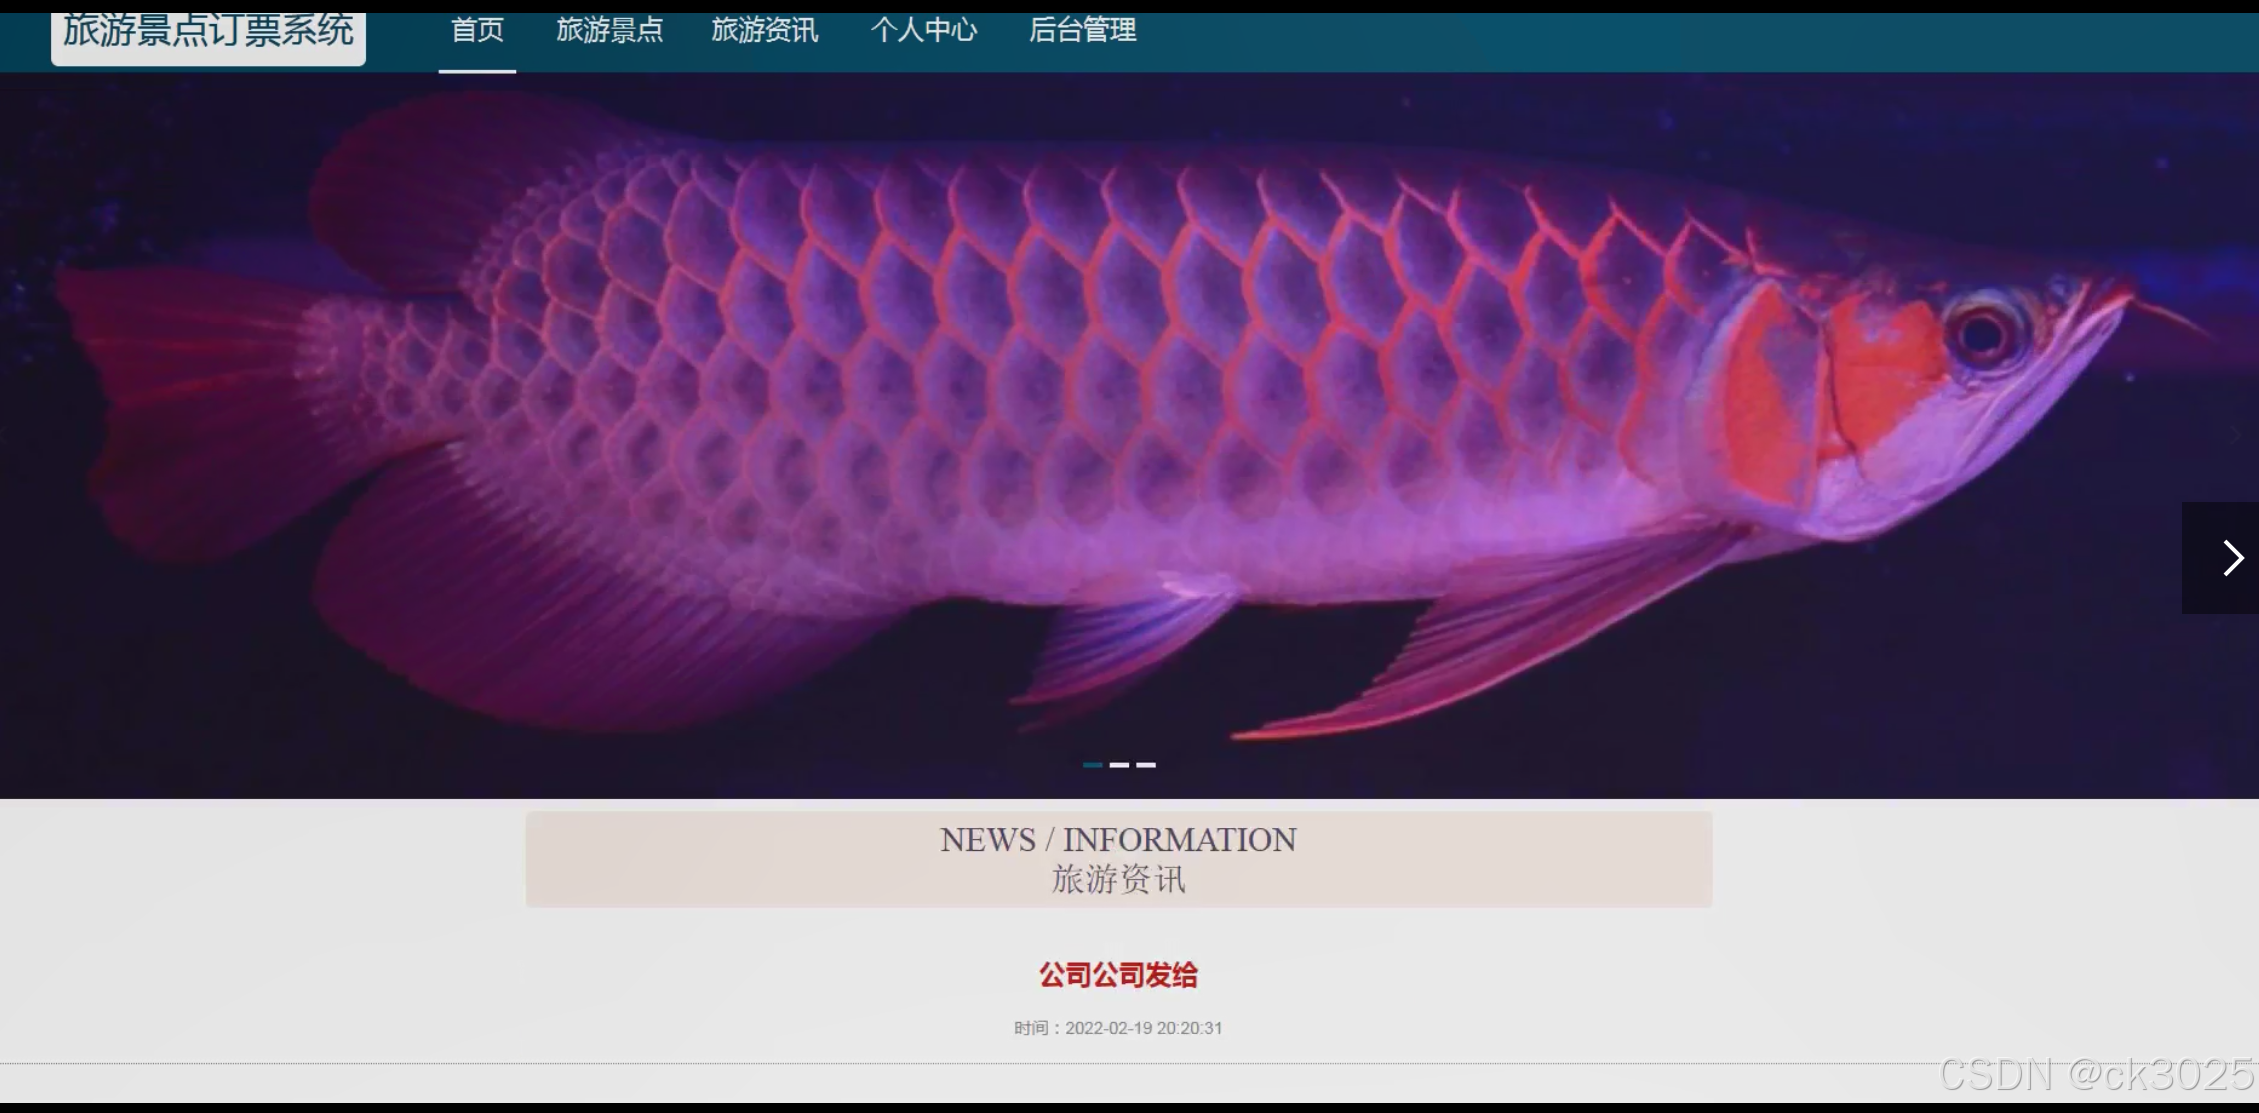Open the 个人中心 menu item
Screen dimensions: 2259x1113
click(923, 31)
